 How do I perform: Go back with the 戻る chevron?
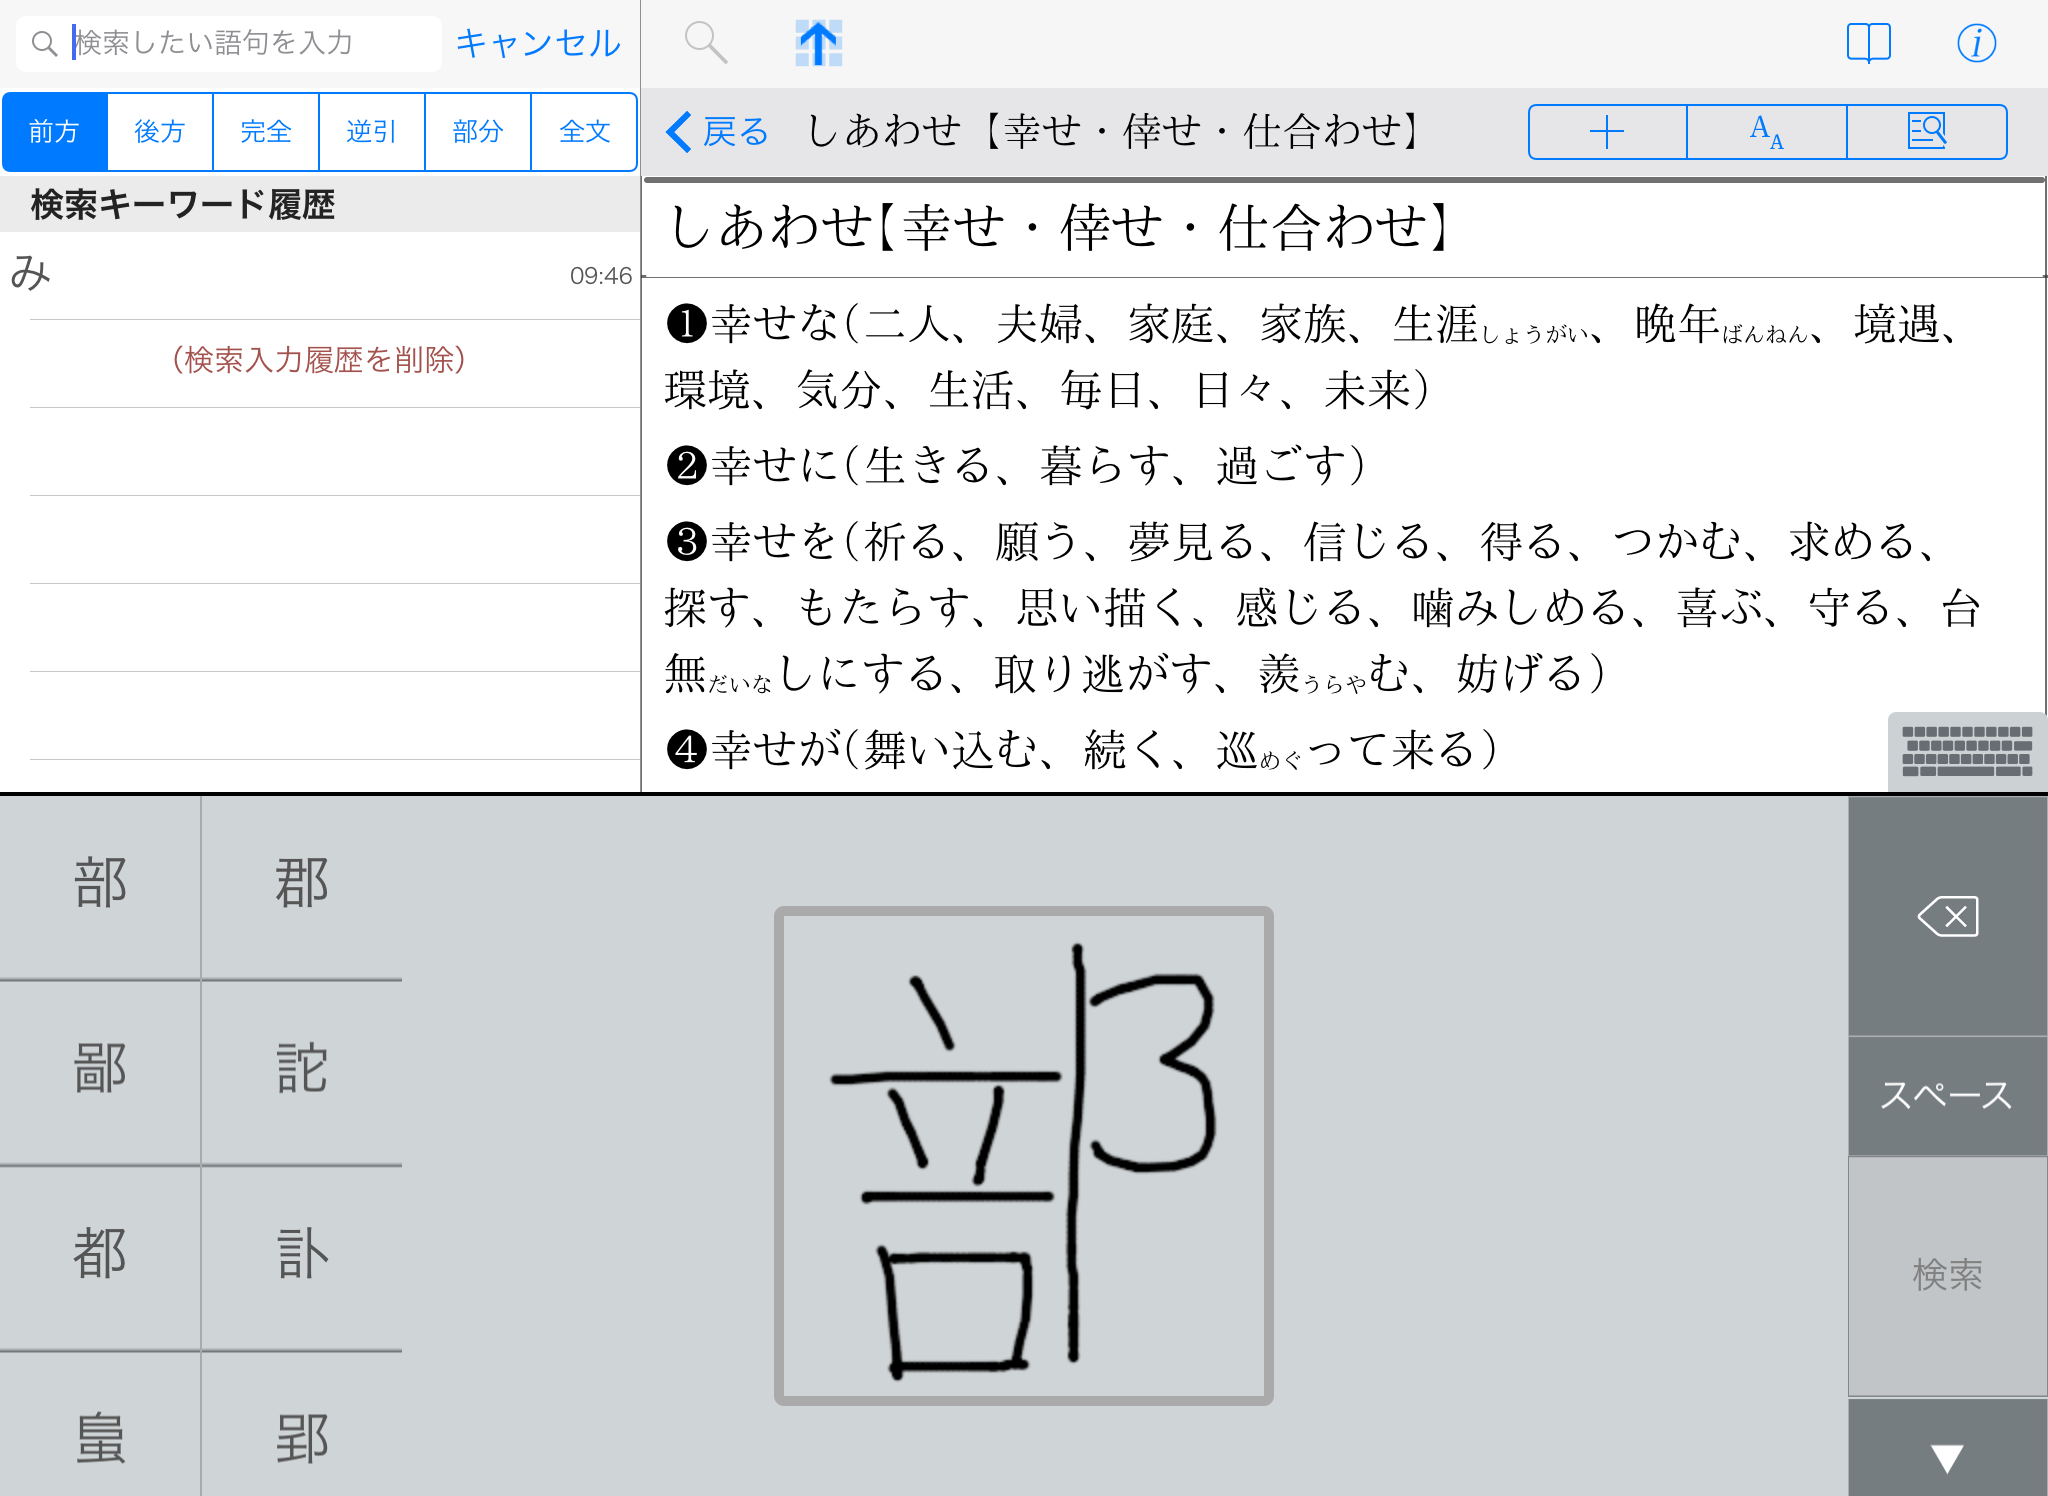tap(716, 132)
